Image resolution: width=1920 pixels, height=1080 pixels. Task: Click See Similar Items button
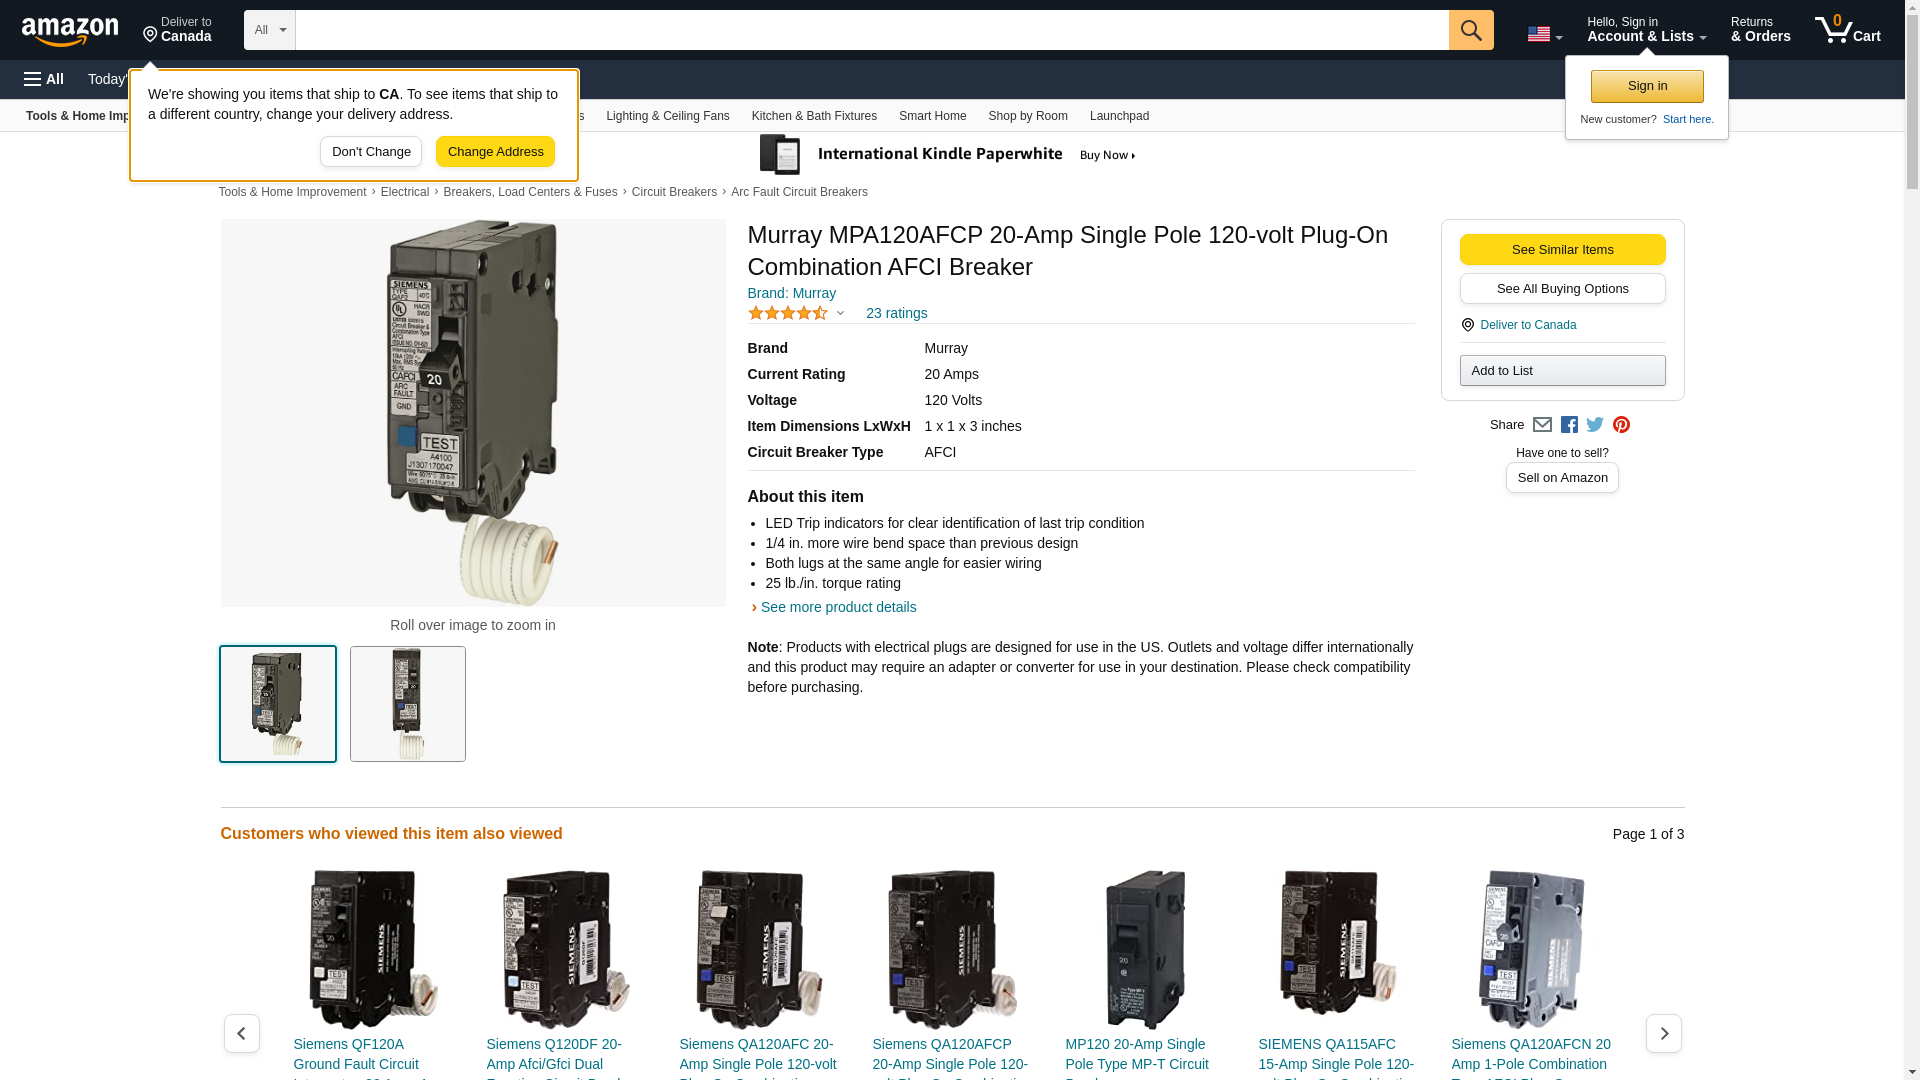(x=1562, y=250)
